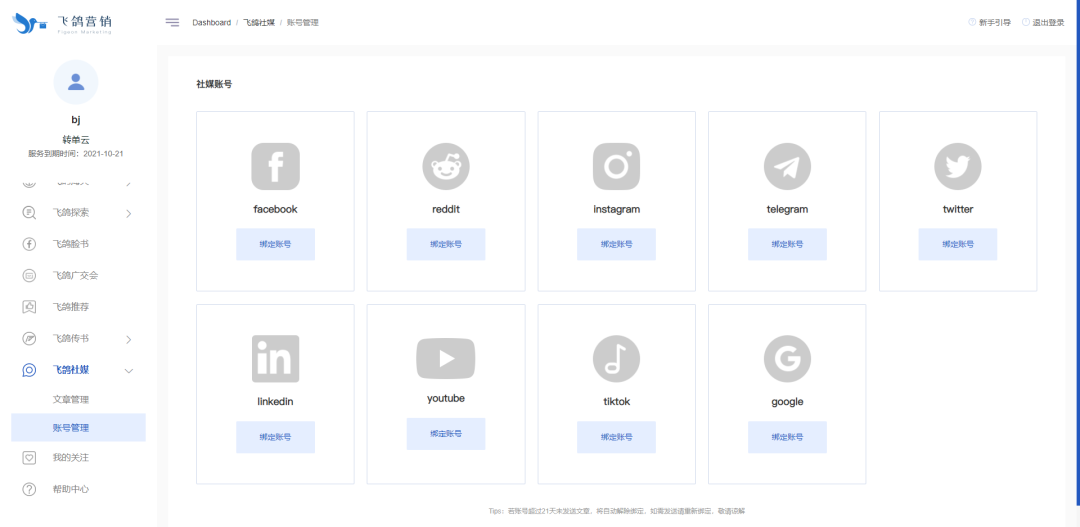Click the telegram card label

point(787,209)
